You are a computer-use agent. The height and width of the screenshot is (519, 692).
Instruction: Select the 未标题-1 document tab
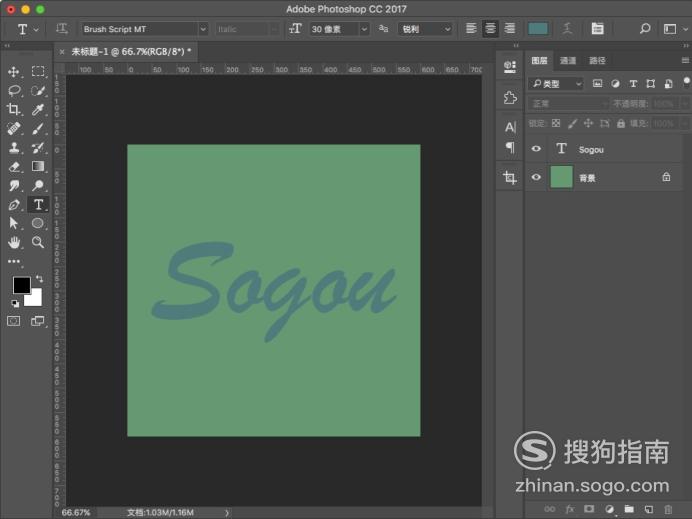pyautogui.click(x=131, y=52)
